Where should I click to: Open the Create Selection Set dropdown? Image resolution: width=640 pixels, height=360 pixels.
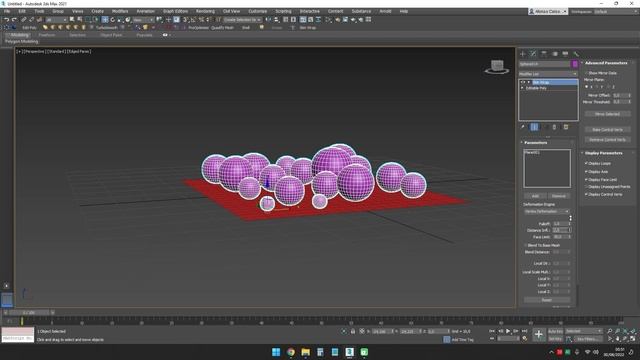click(242, 20)
